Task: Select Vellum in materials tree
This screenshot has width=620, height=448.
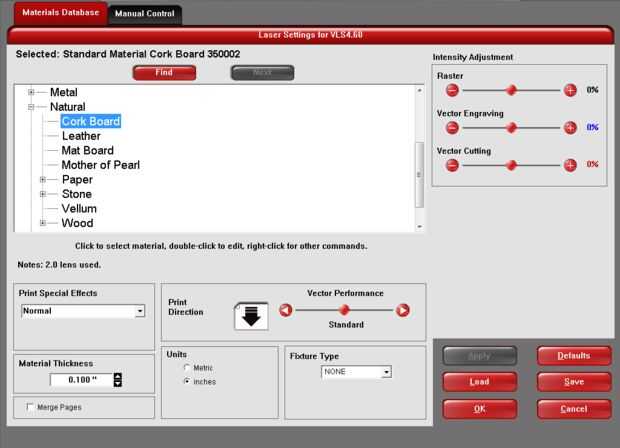Action: (x=79, y=209)
